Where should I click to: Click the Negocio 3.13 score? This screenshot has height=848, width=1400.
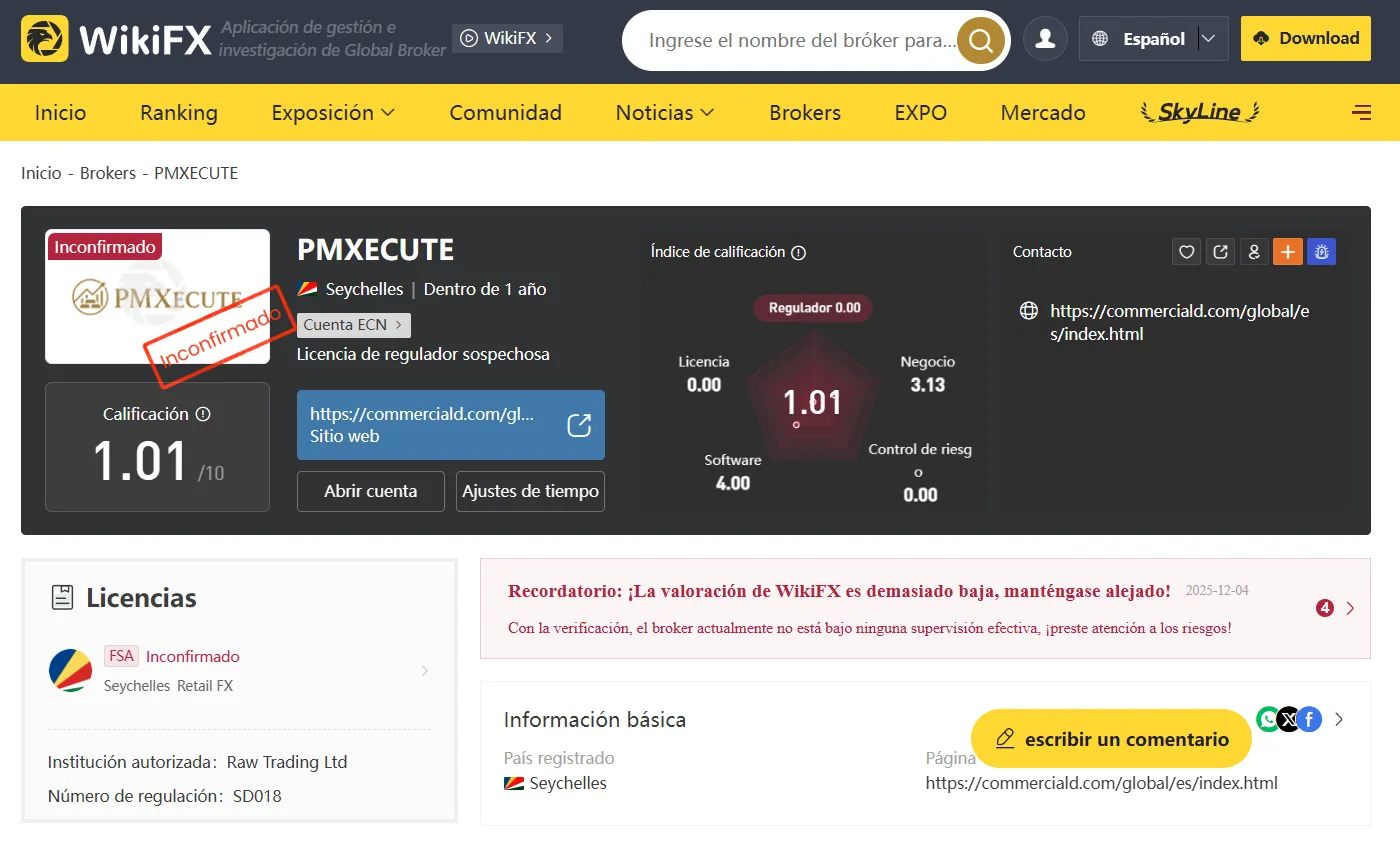coord(928,374)
